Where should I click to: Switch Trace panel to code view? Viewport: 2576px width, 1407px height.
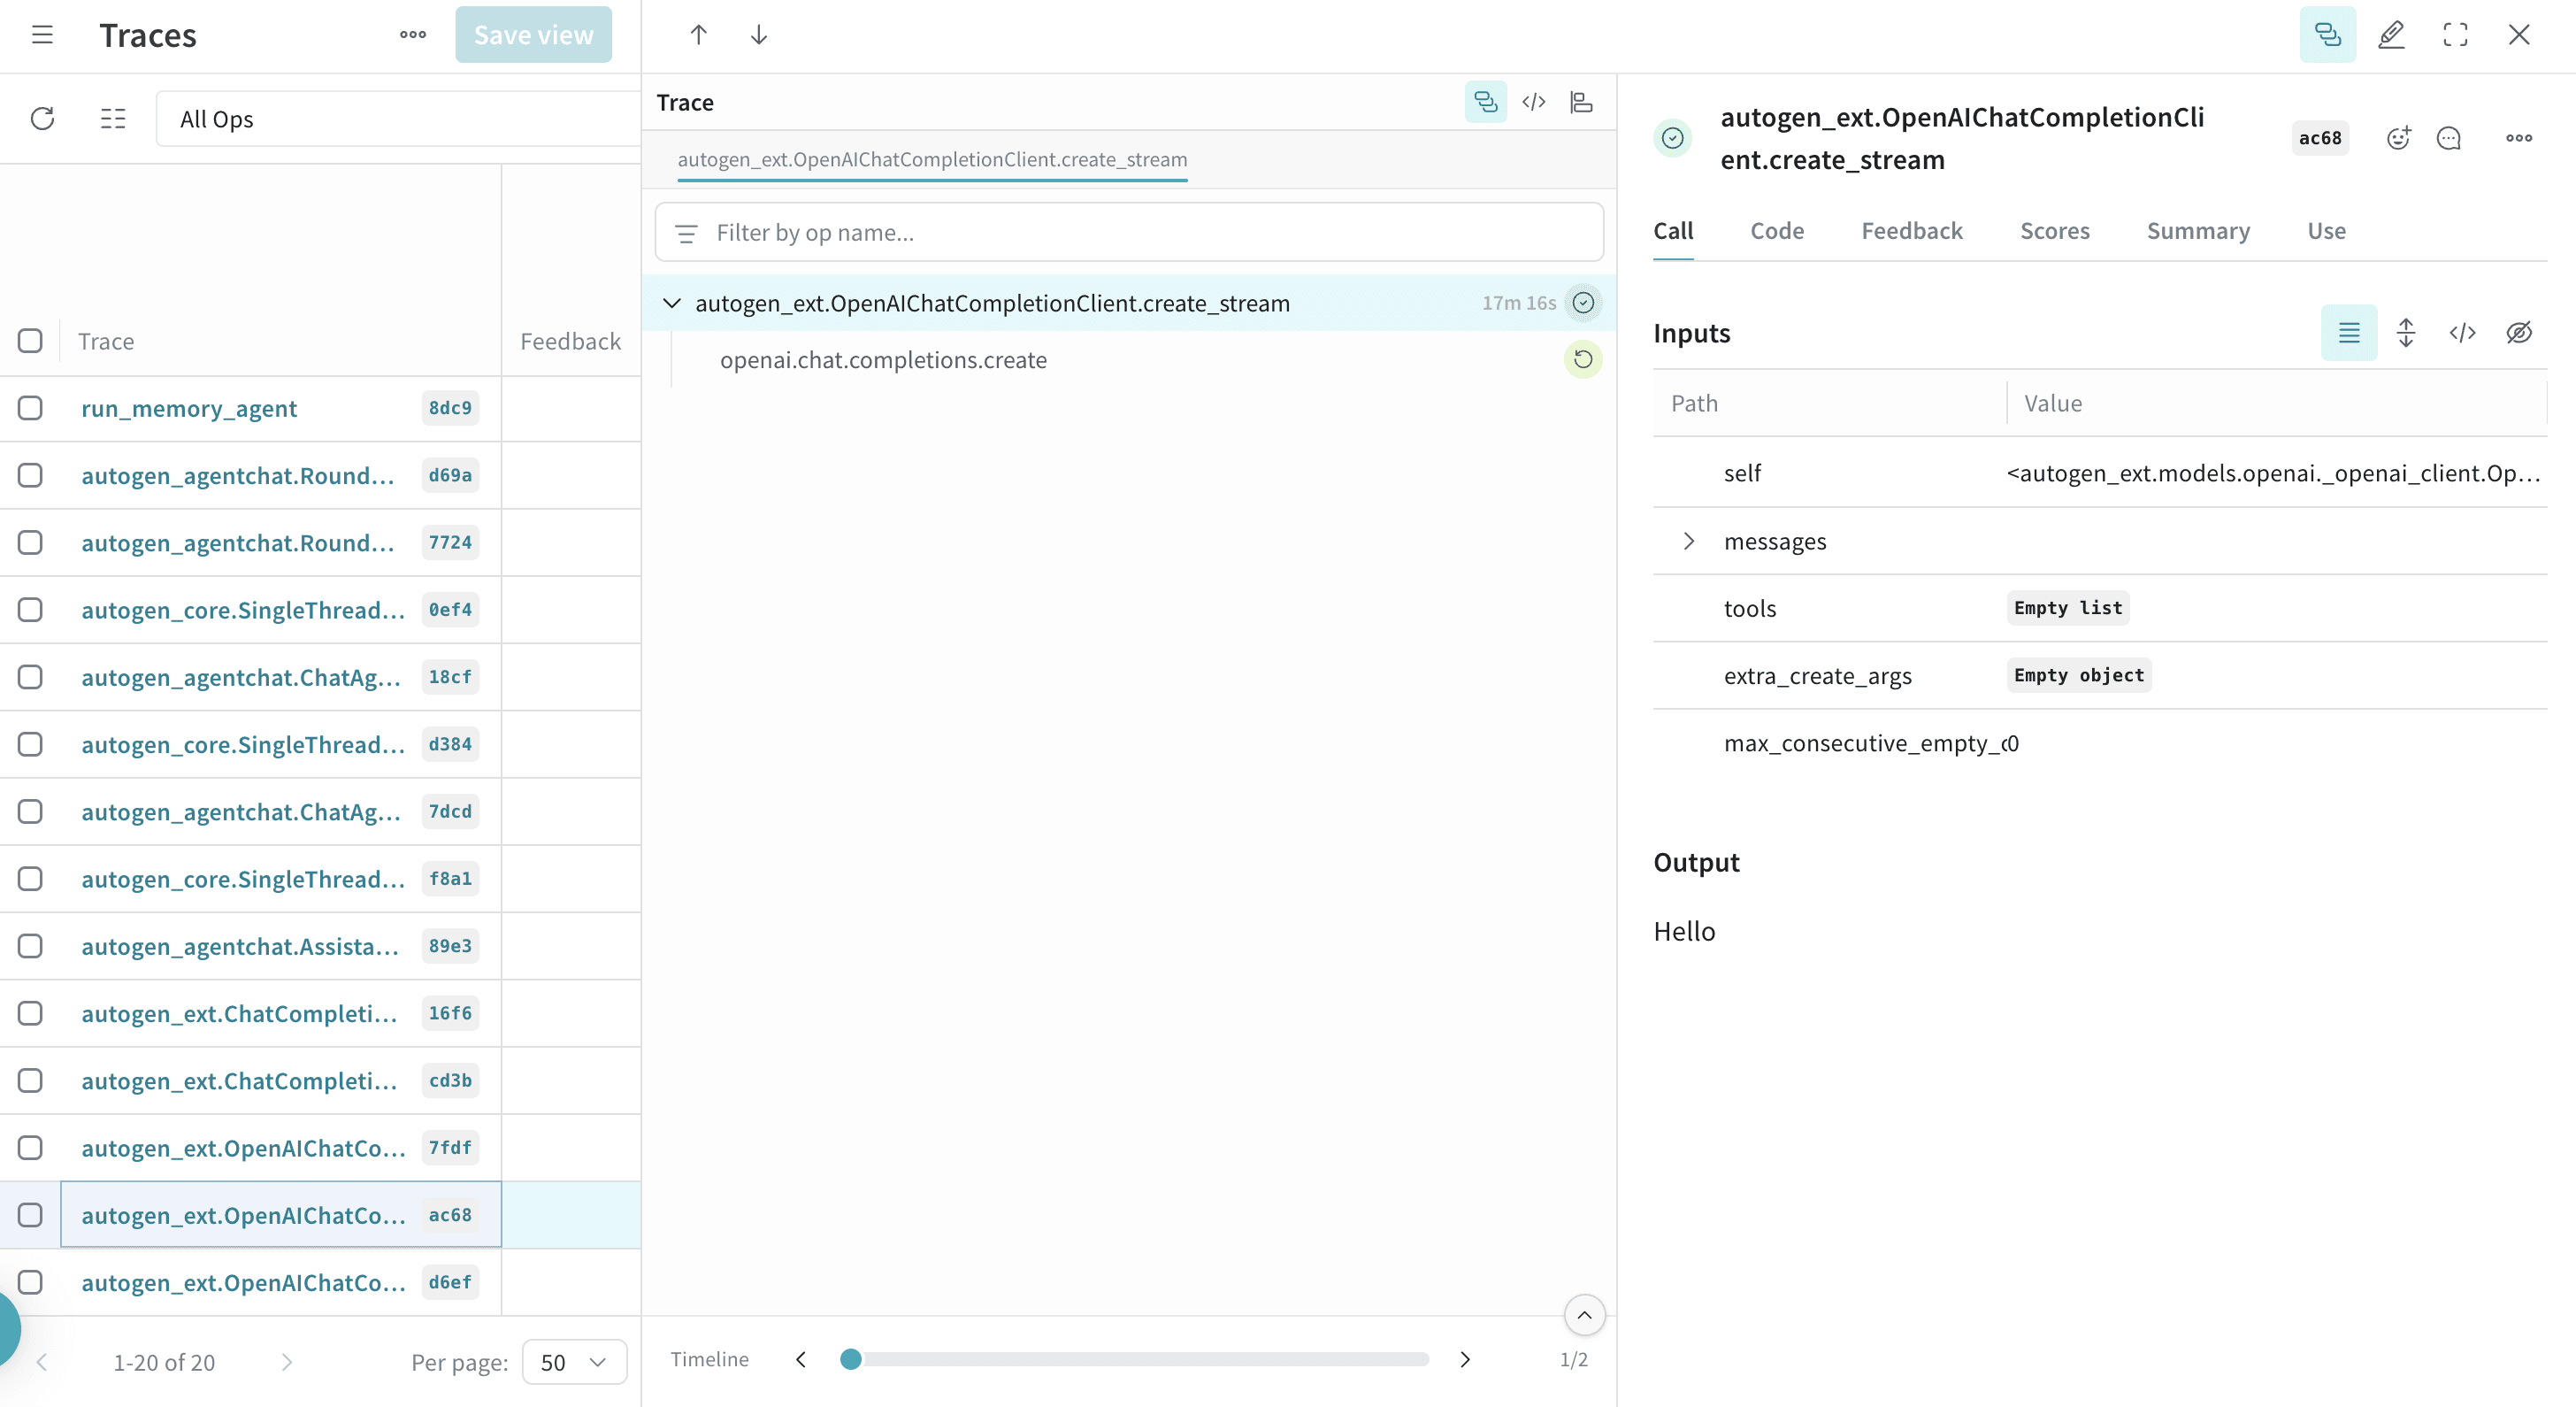(1534, 102)
